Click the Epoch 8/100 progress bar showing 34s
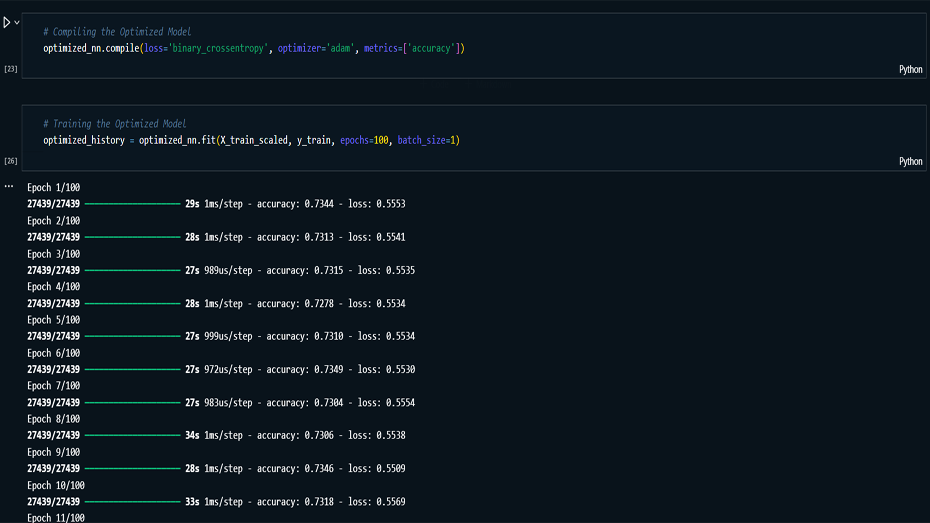This screenshot has width=930, height=523. (132, 435)
